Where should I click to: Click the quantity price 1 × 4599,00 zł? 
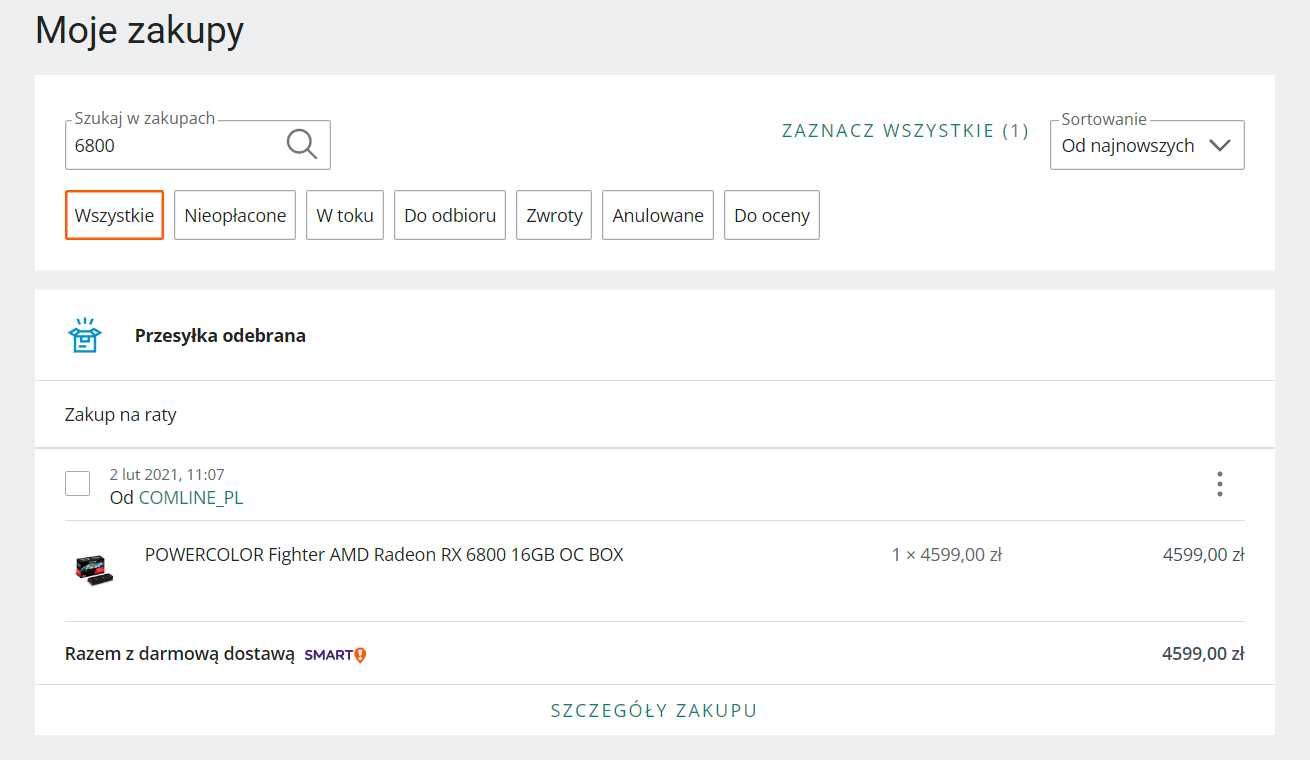[x=947, y=555]
